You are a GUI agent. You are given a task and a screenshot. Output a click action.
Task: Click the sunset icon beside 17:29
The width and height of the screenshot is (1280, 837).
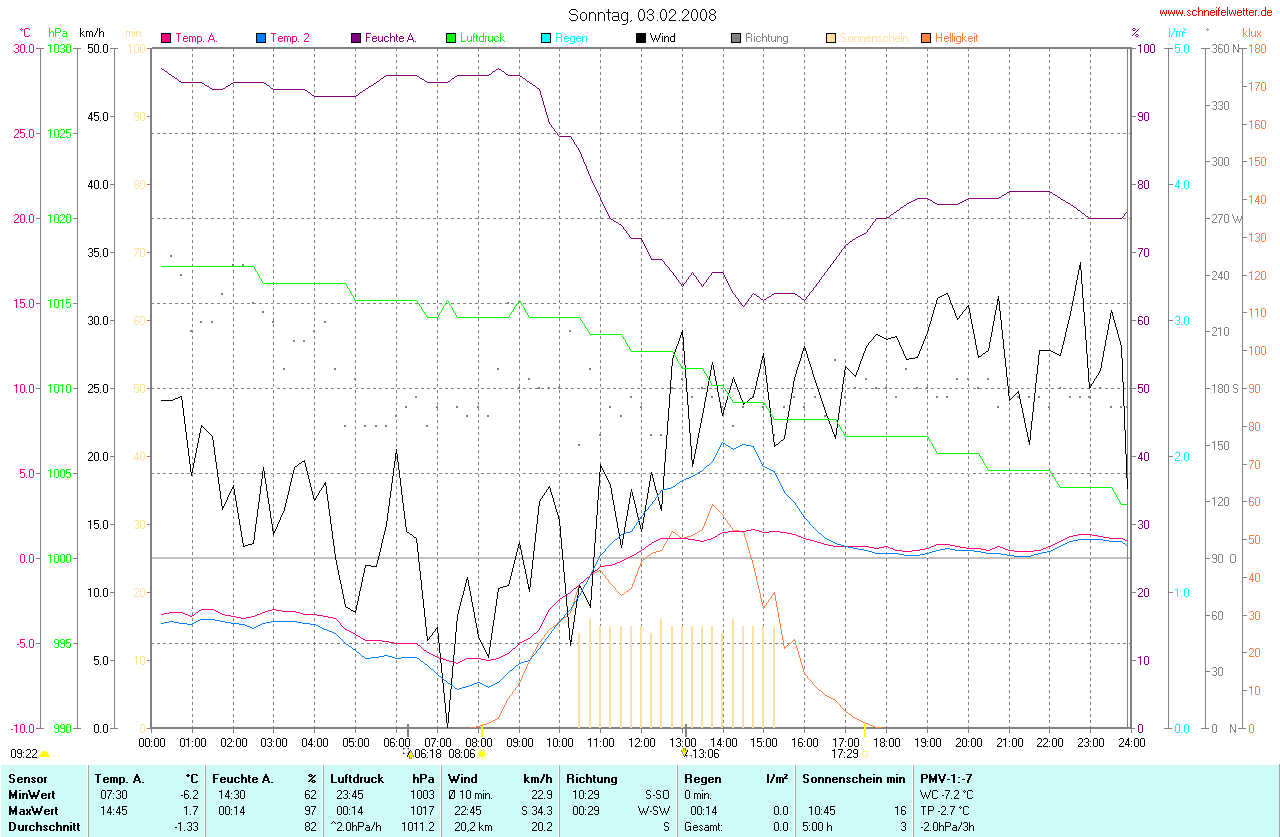point(864,755)
